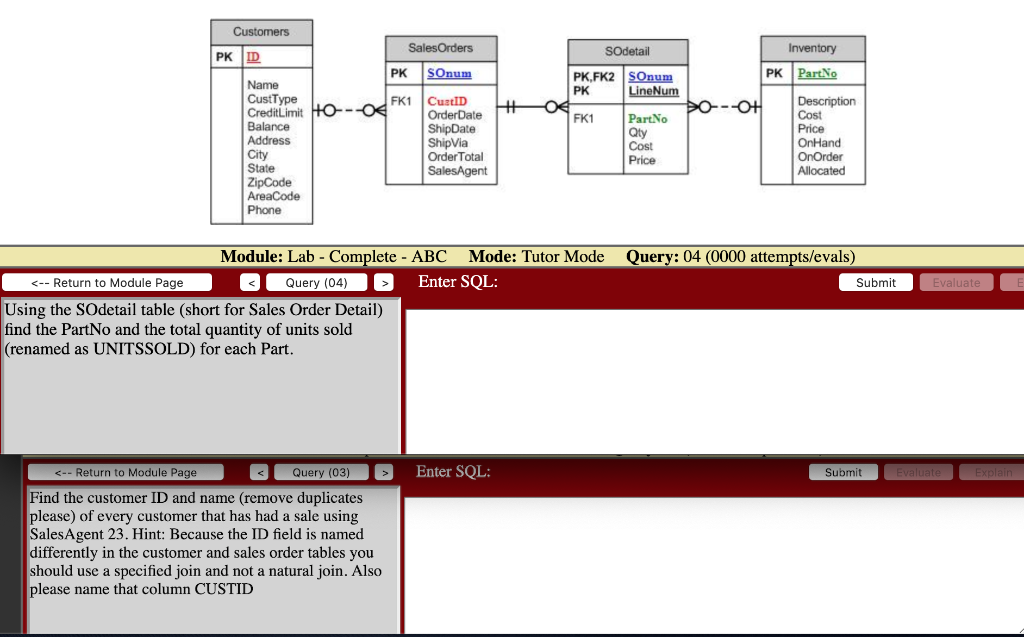The image size is (1024, 637).
Task: Return to the Module Page from Query (03)
Action: tap(125, 471)
